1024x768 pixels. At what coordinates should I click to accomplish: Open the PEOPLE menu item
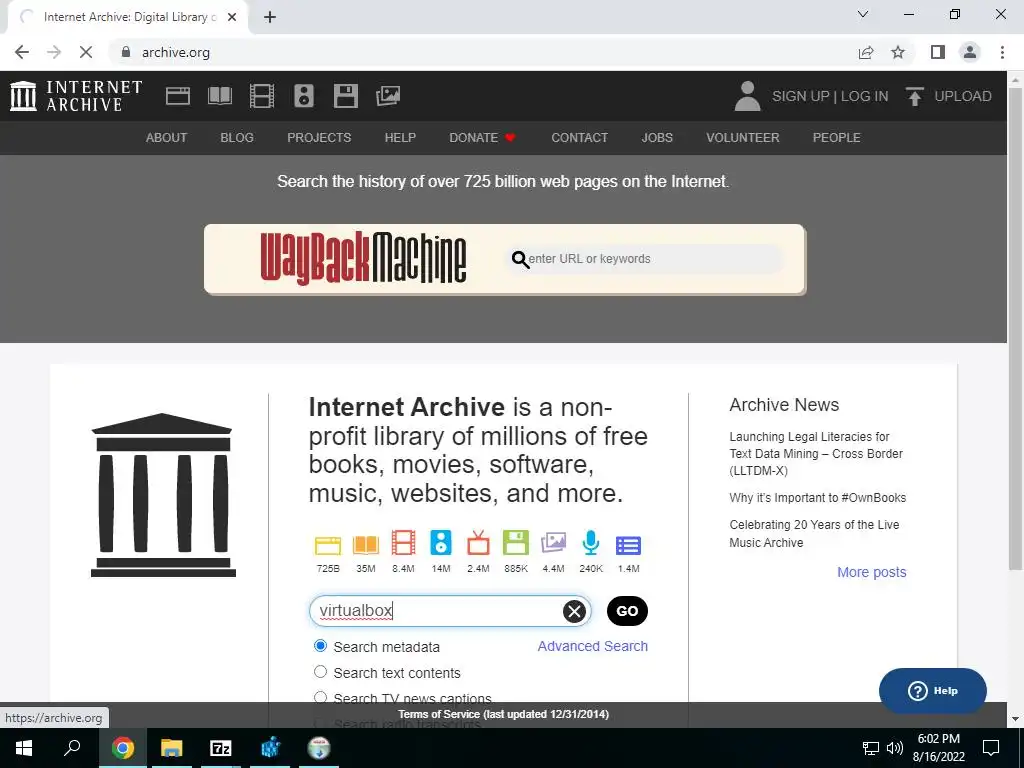tap(837, 138)
